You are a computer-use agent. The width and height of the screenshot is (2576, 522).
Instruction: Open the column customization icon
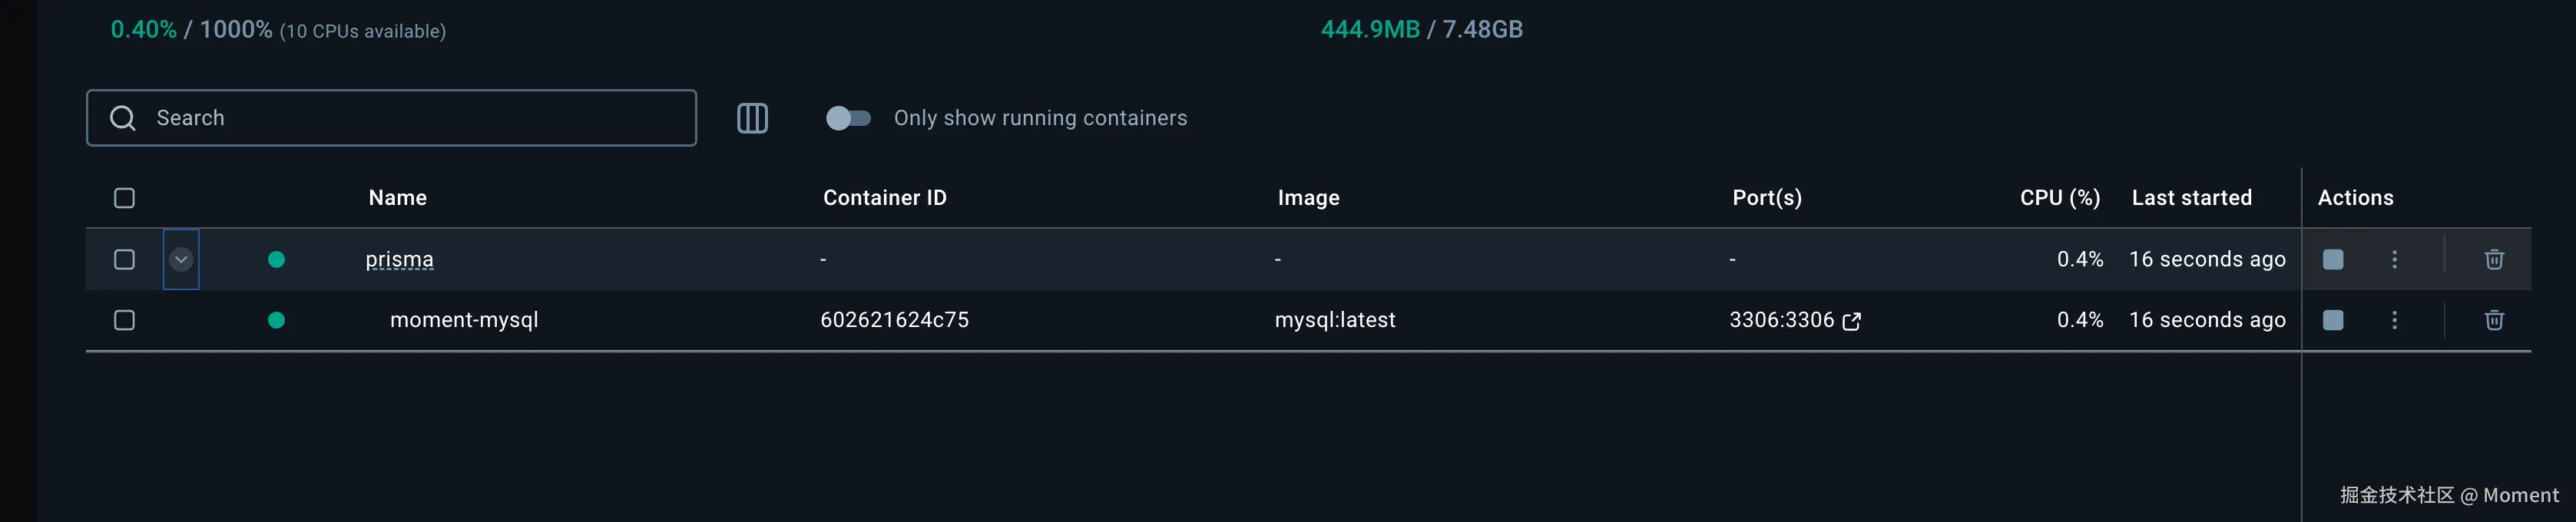point(753,118)
